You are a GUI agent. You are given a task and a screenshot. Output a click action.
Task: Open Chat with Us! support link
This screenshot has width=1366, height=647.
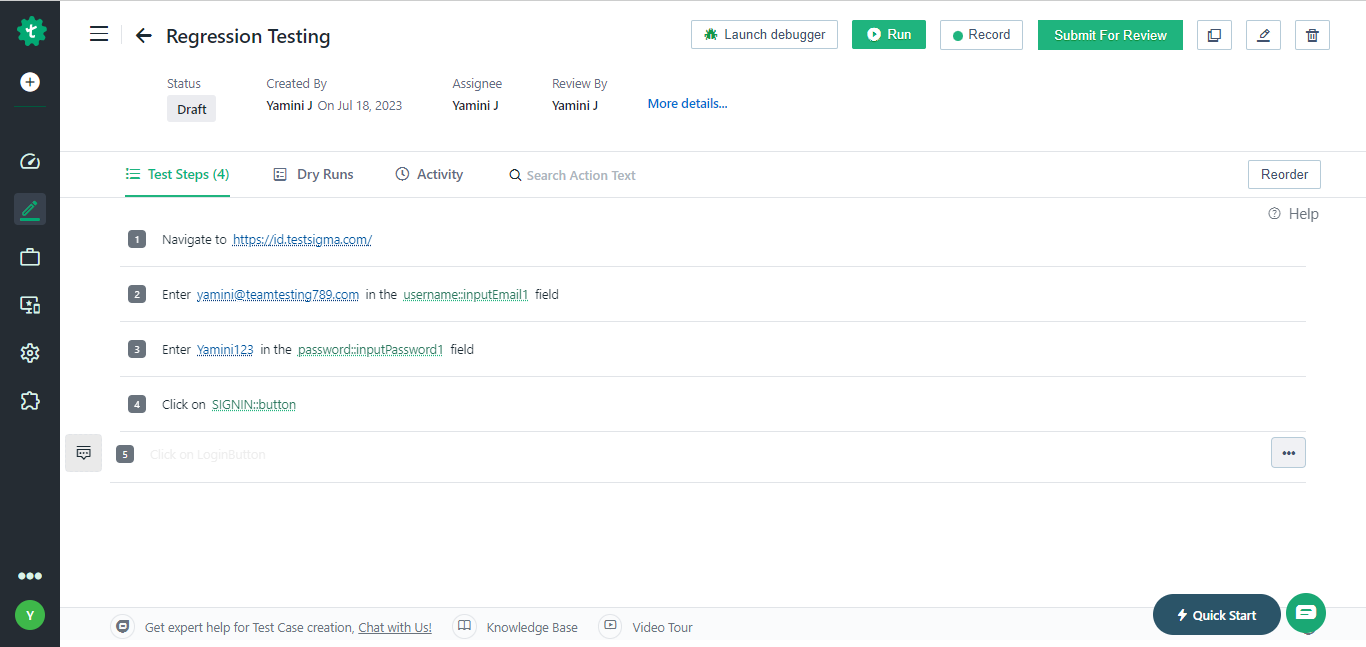394,627
